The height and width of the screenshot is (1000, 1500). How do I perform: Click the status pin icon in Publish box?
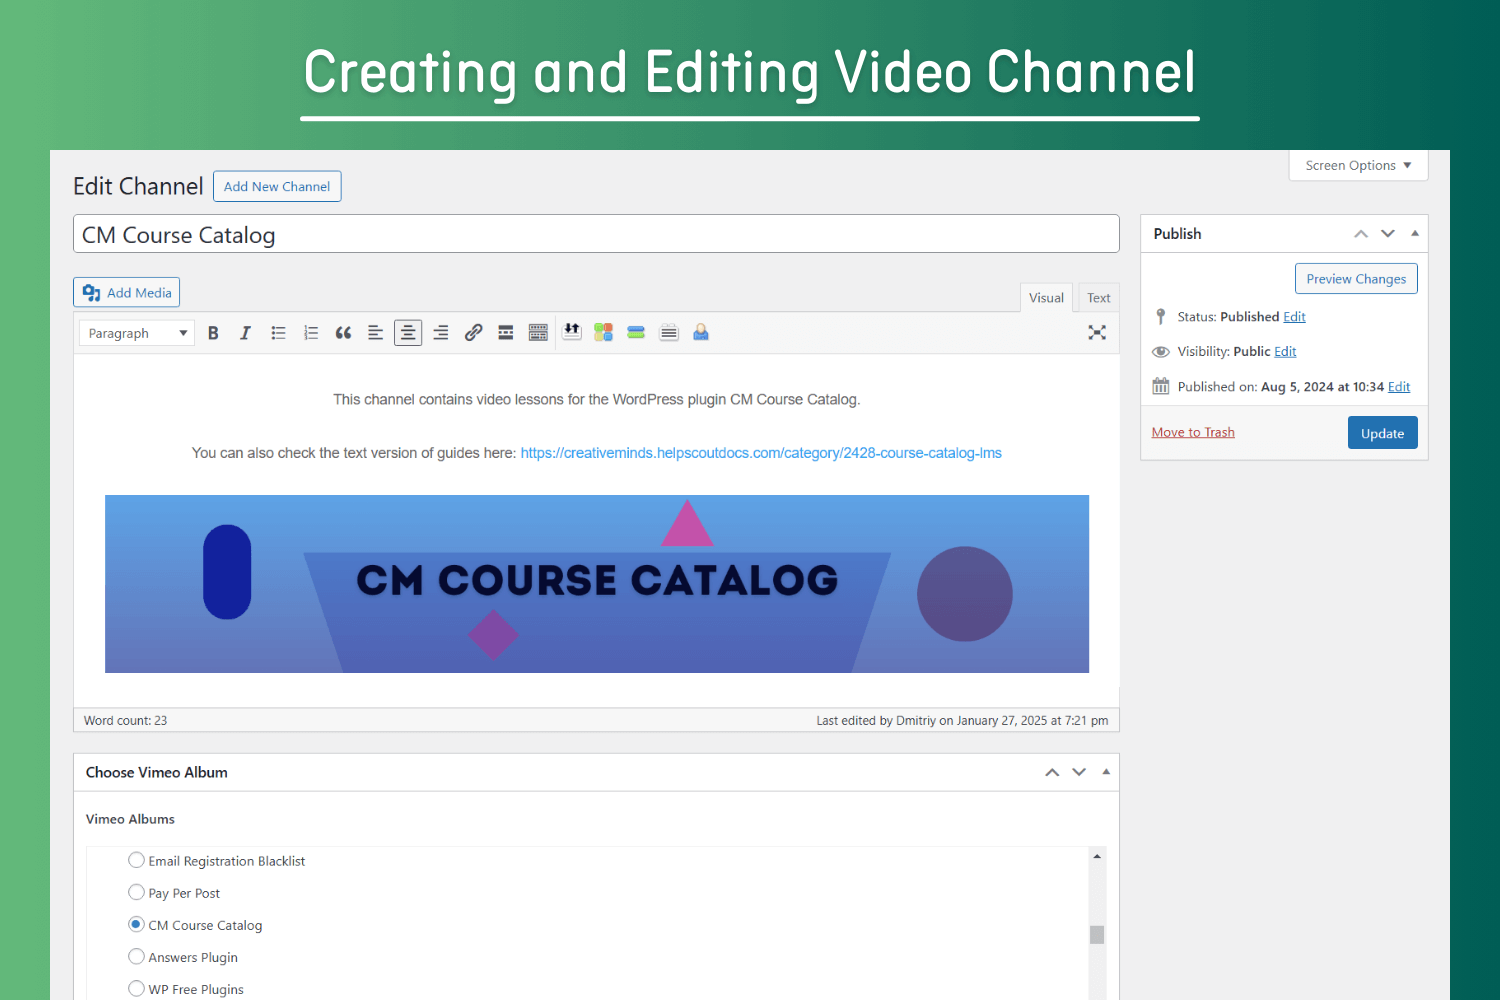1161,317
